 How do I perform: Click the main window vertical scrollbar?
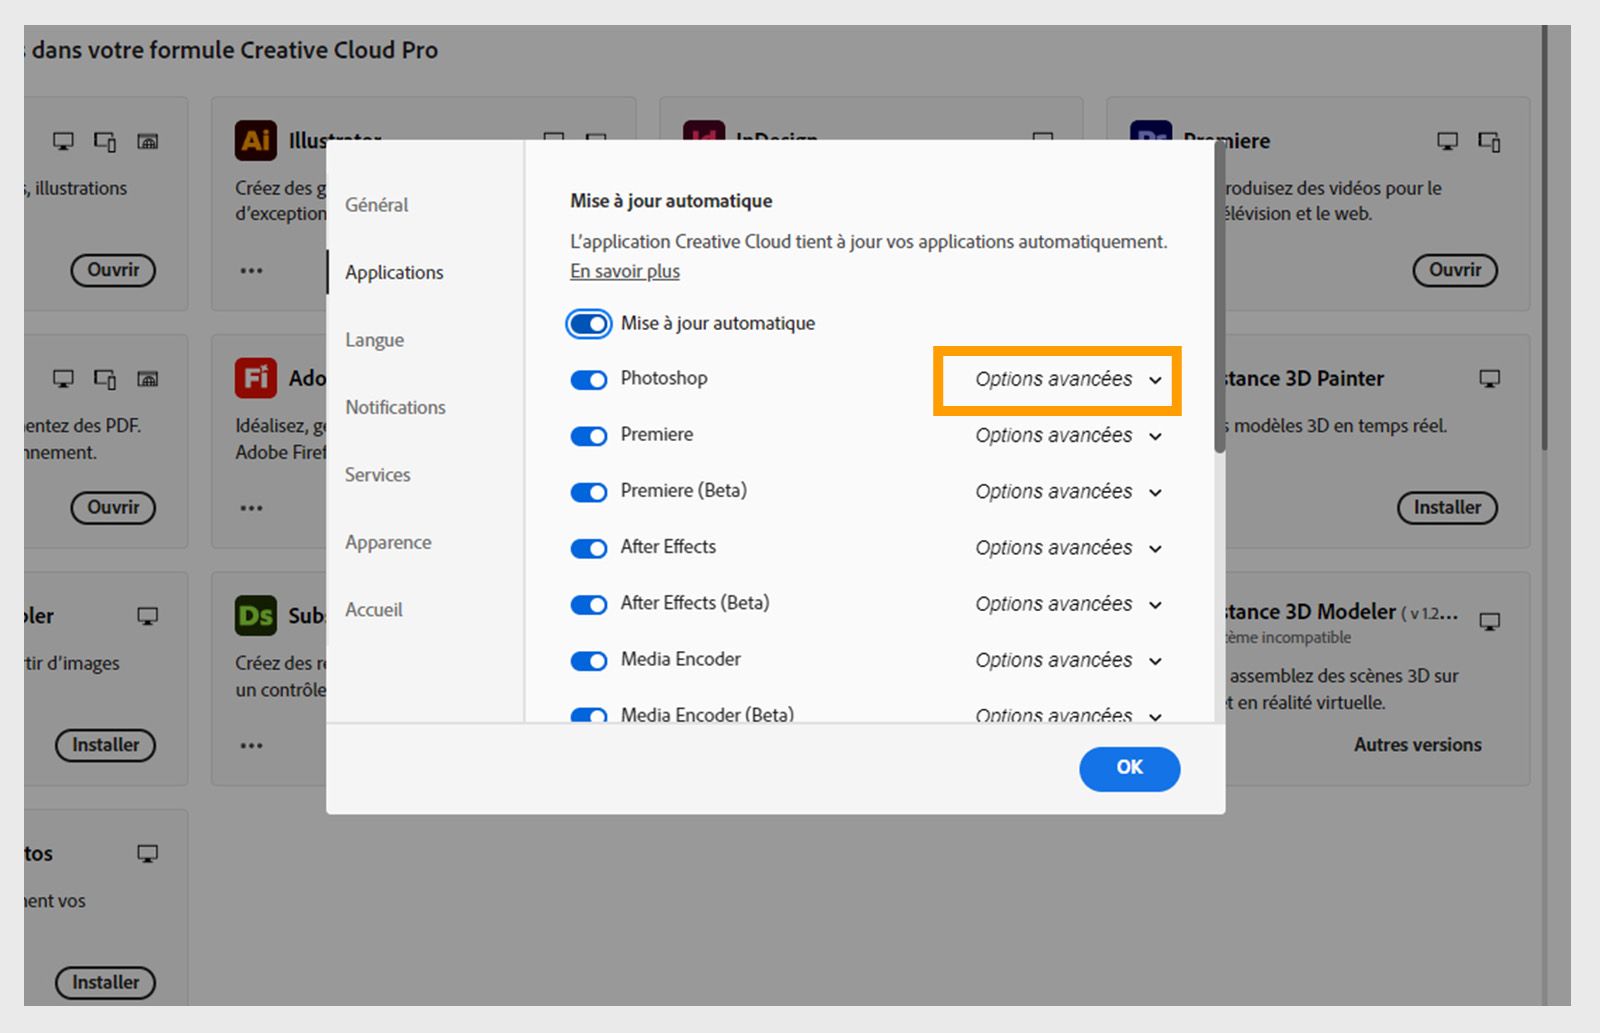click(x=1546, y=240)
